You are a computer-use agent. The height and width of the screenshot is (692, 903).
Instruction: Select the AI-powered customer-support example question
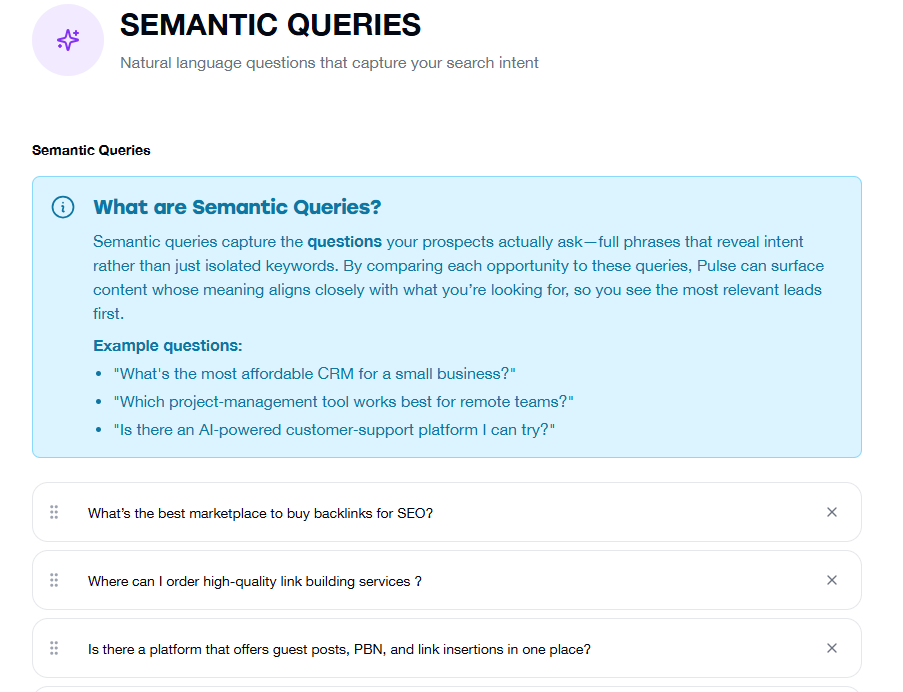coord(335,429)
